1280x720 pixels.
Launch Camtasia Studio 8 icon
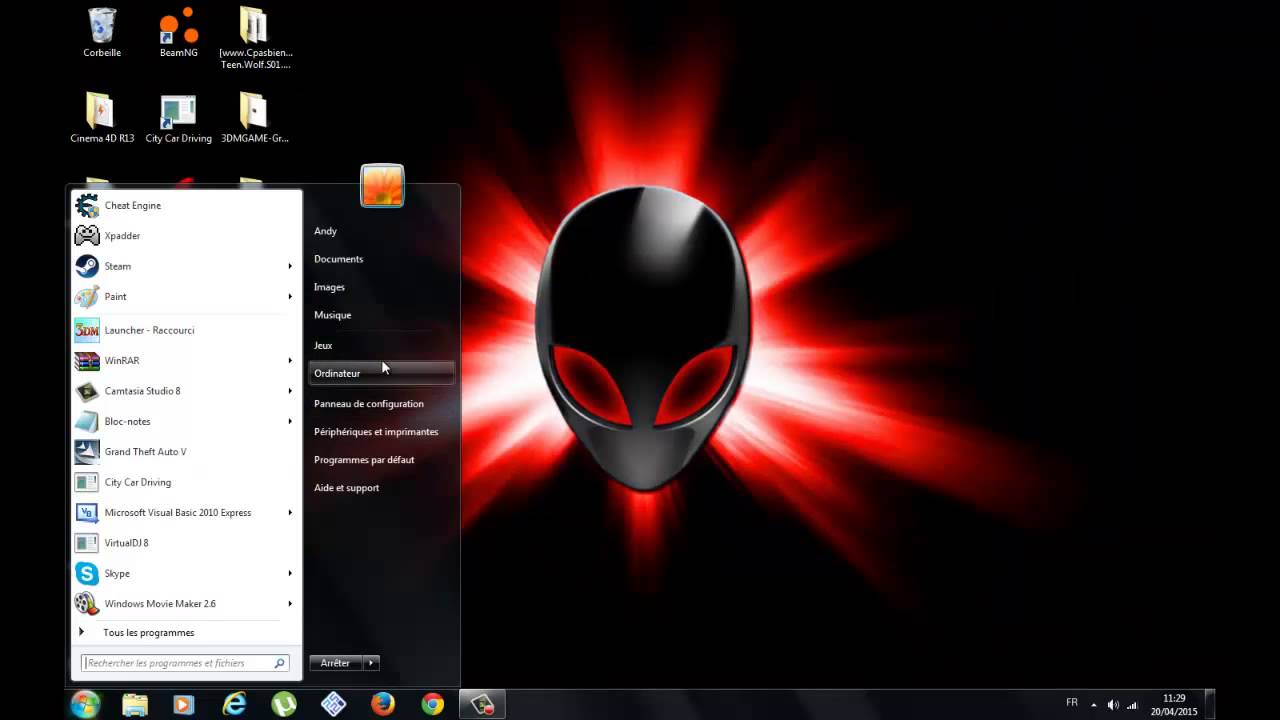click(x=87, y=391)
